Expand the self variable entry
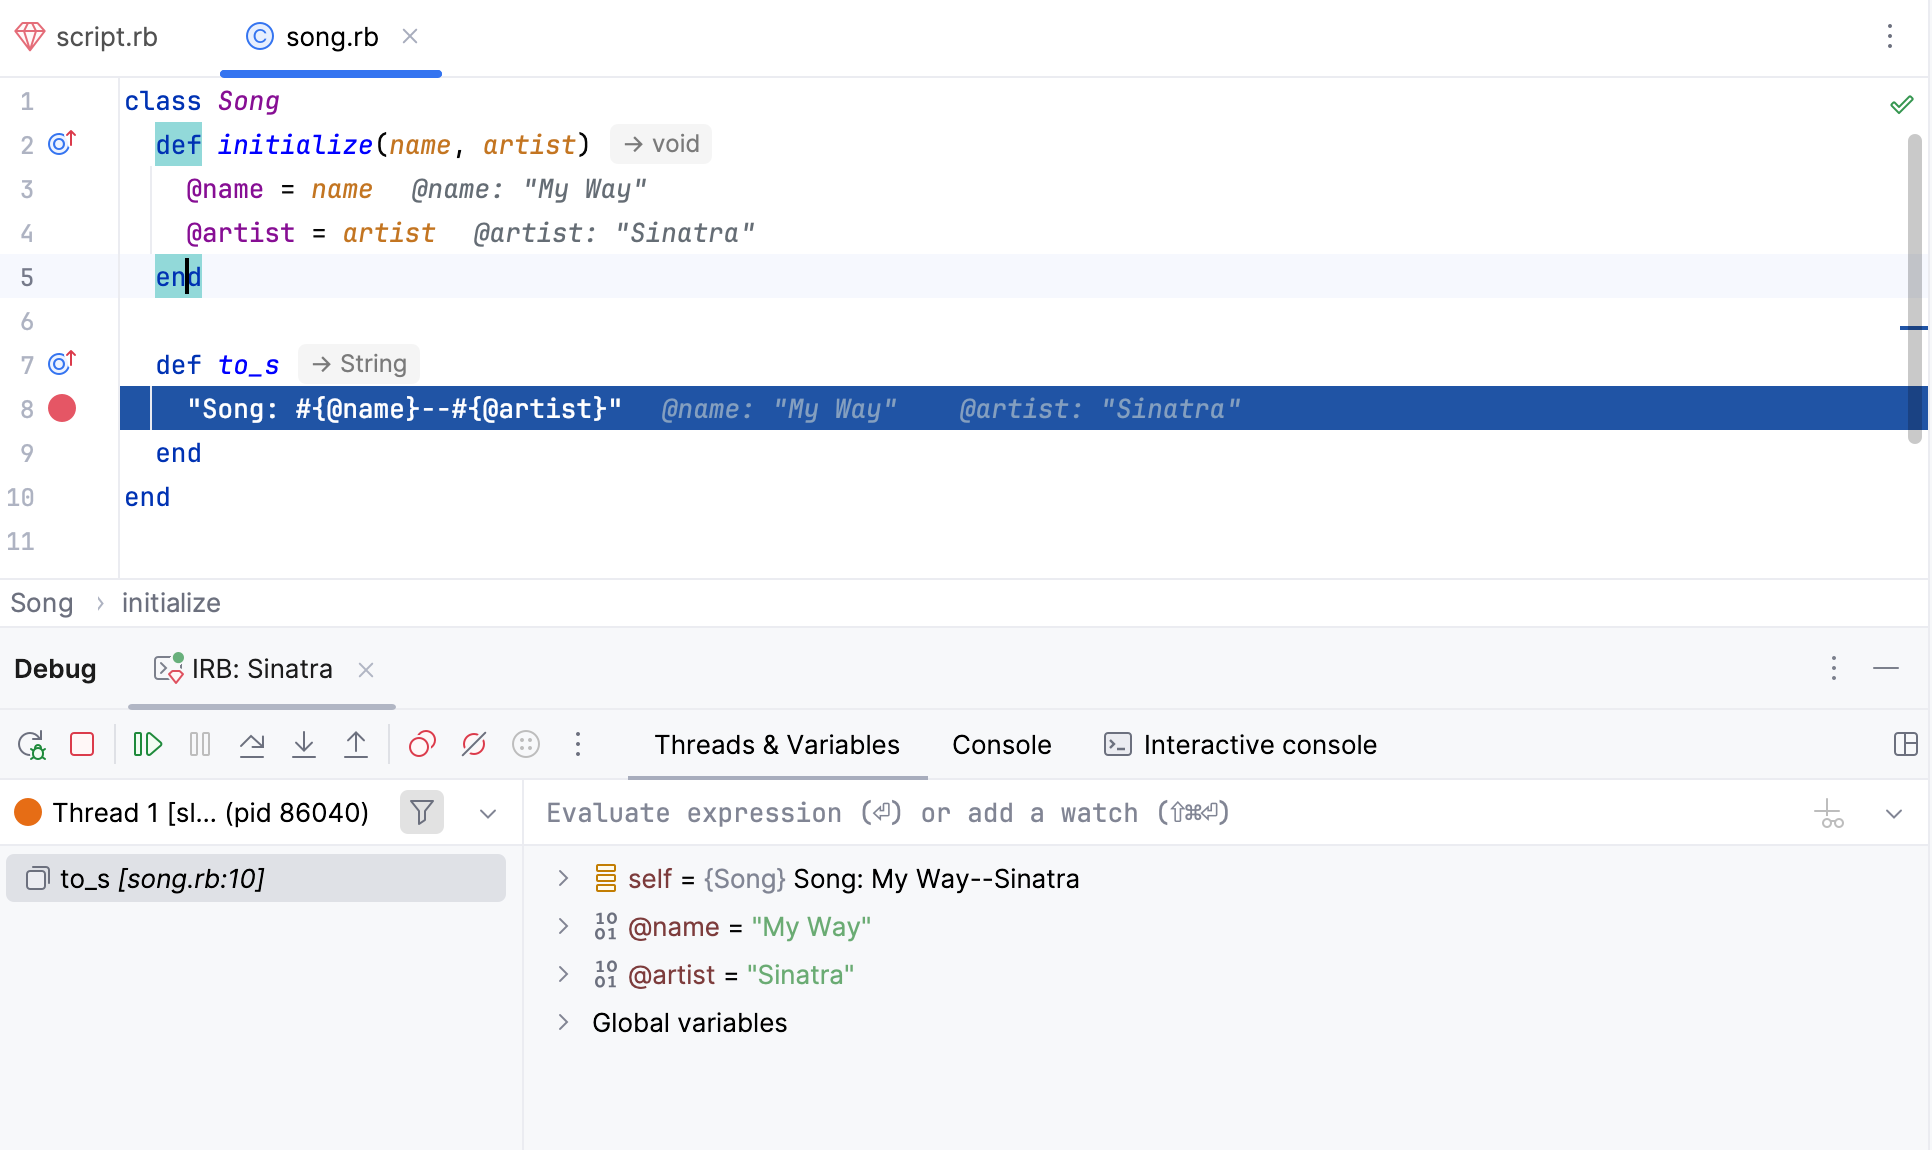The width and height of the screenshot is (1932, 1150). [563, 878]
